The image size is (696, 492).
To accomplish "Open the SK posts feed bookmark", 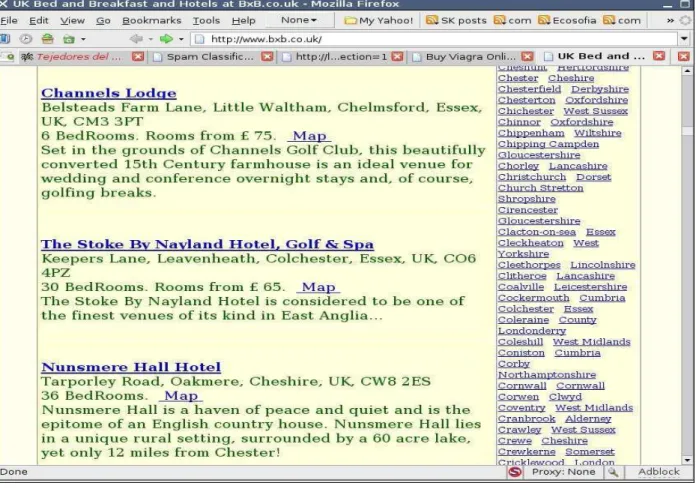I will pos(456,20).
